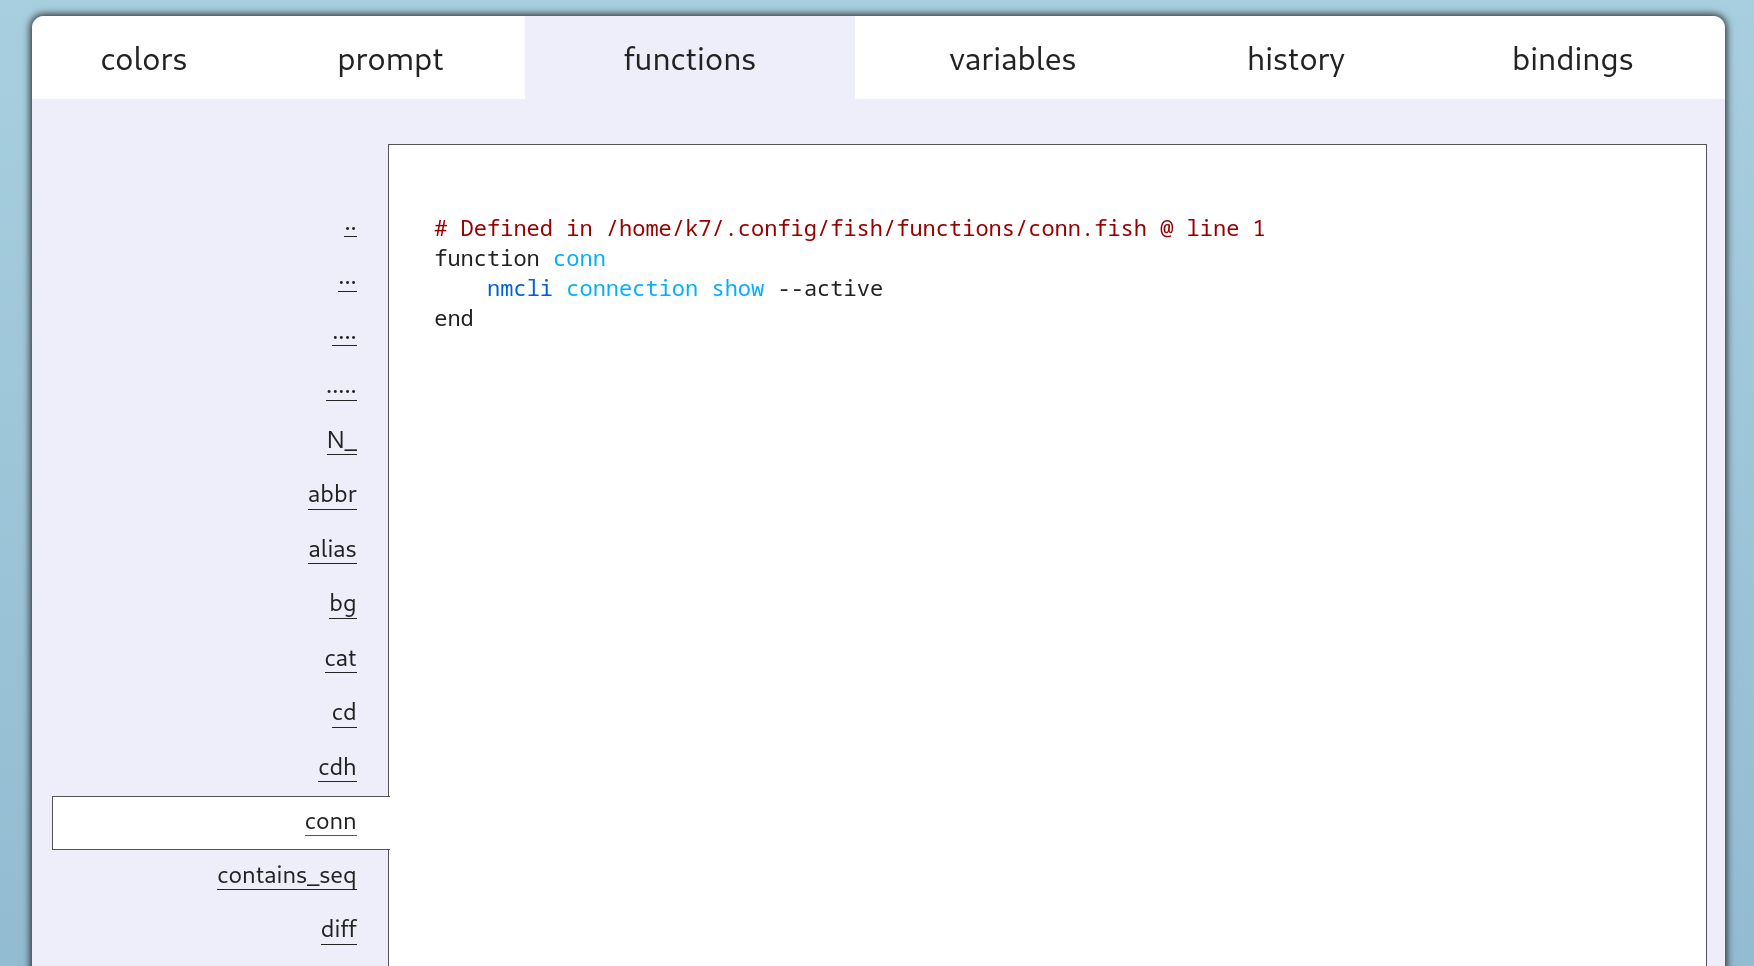Image resolution: width=1754 pixels, height=966 pixels.
Task: Open the history tab
Action: [x=1295, y=60]
